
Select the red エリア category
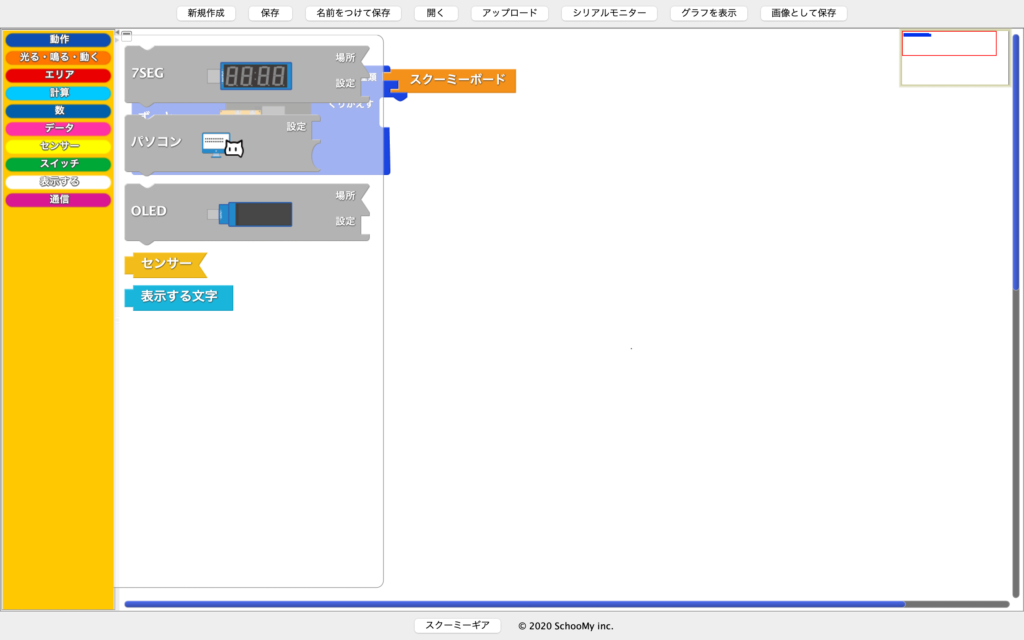[58, 75]
